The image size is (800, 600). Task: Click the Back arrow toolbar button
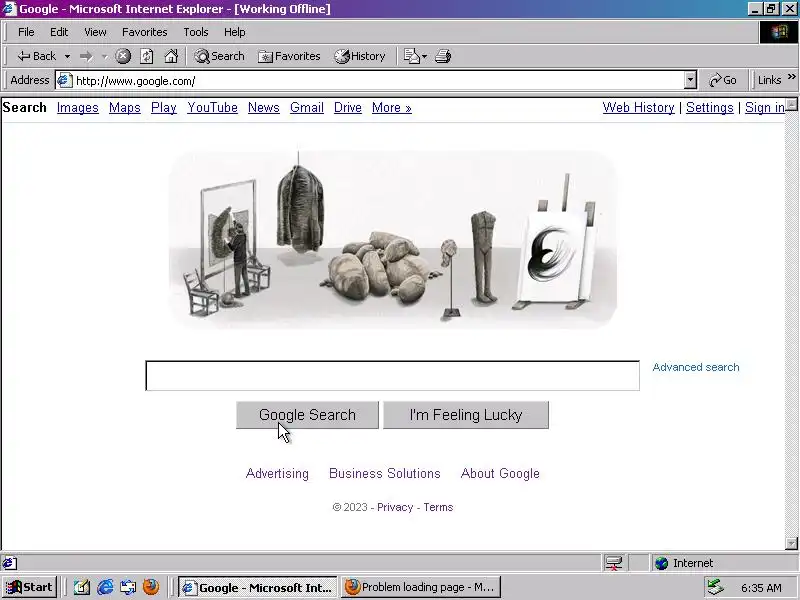click(36, 56)
